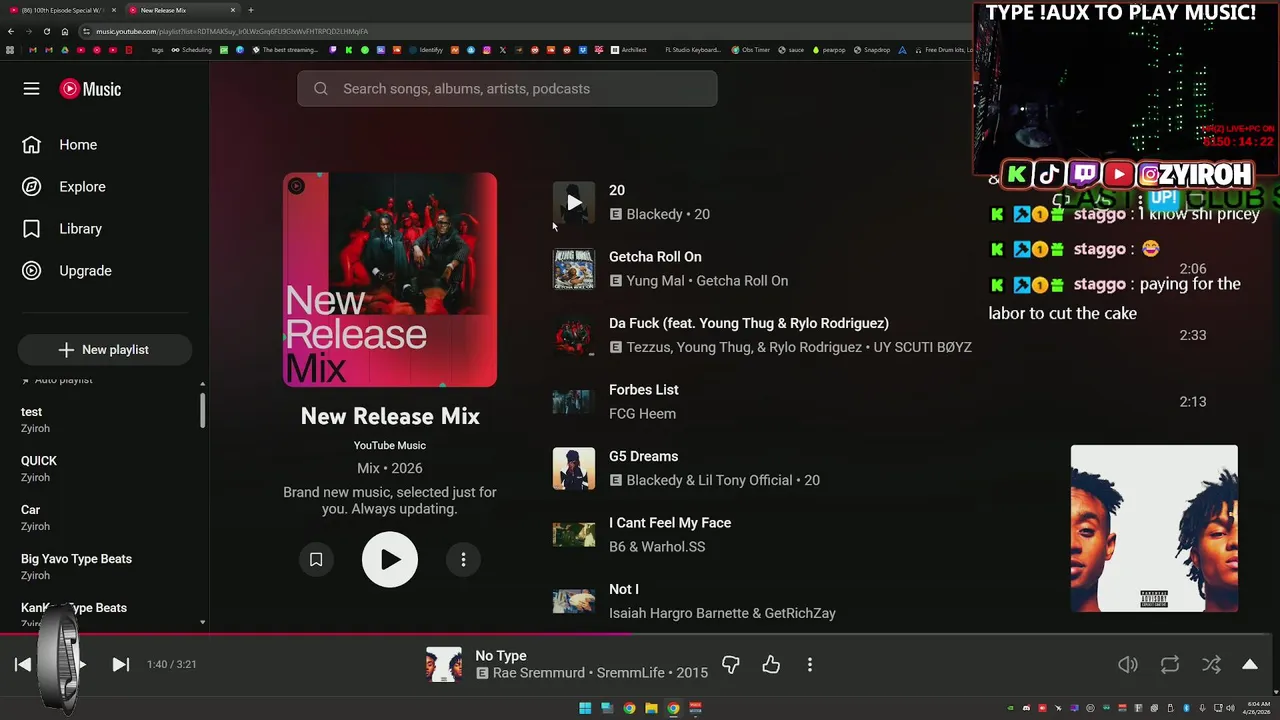The image size is (1280, 720).
Task: Select Forbes List track
Action: pyautogui.click(x=644, y=390)
